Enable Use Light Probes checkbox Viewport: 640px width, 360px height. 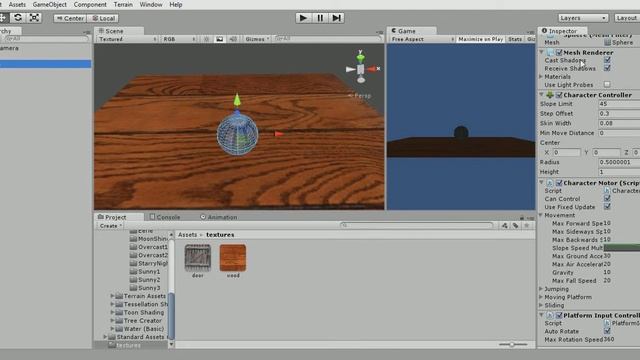tap(607, 84)
